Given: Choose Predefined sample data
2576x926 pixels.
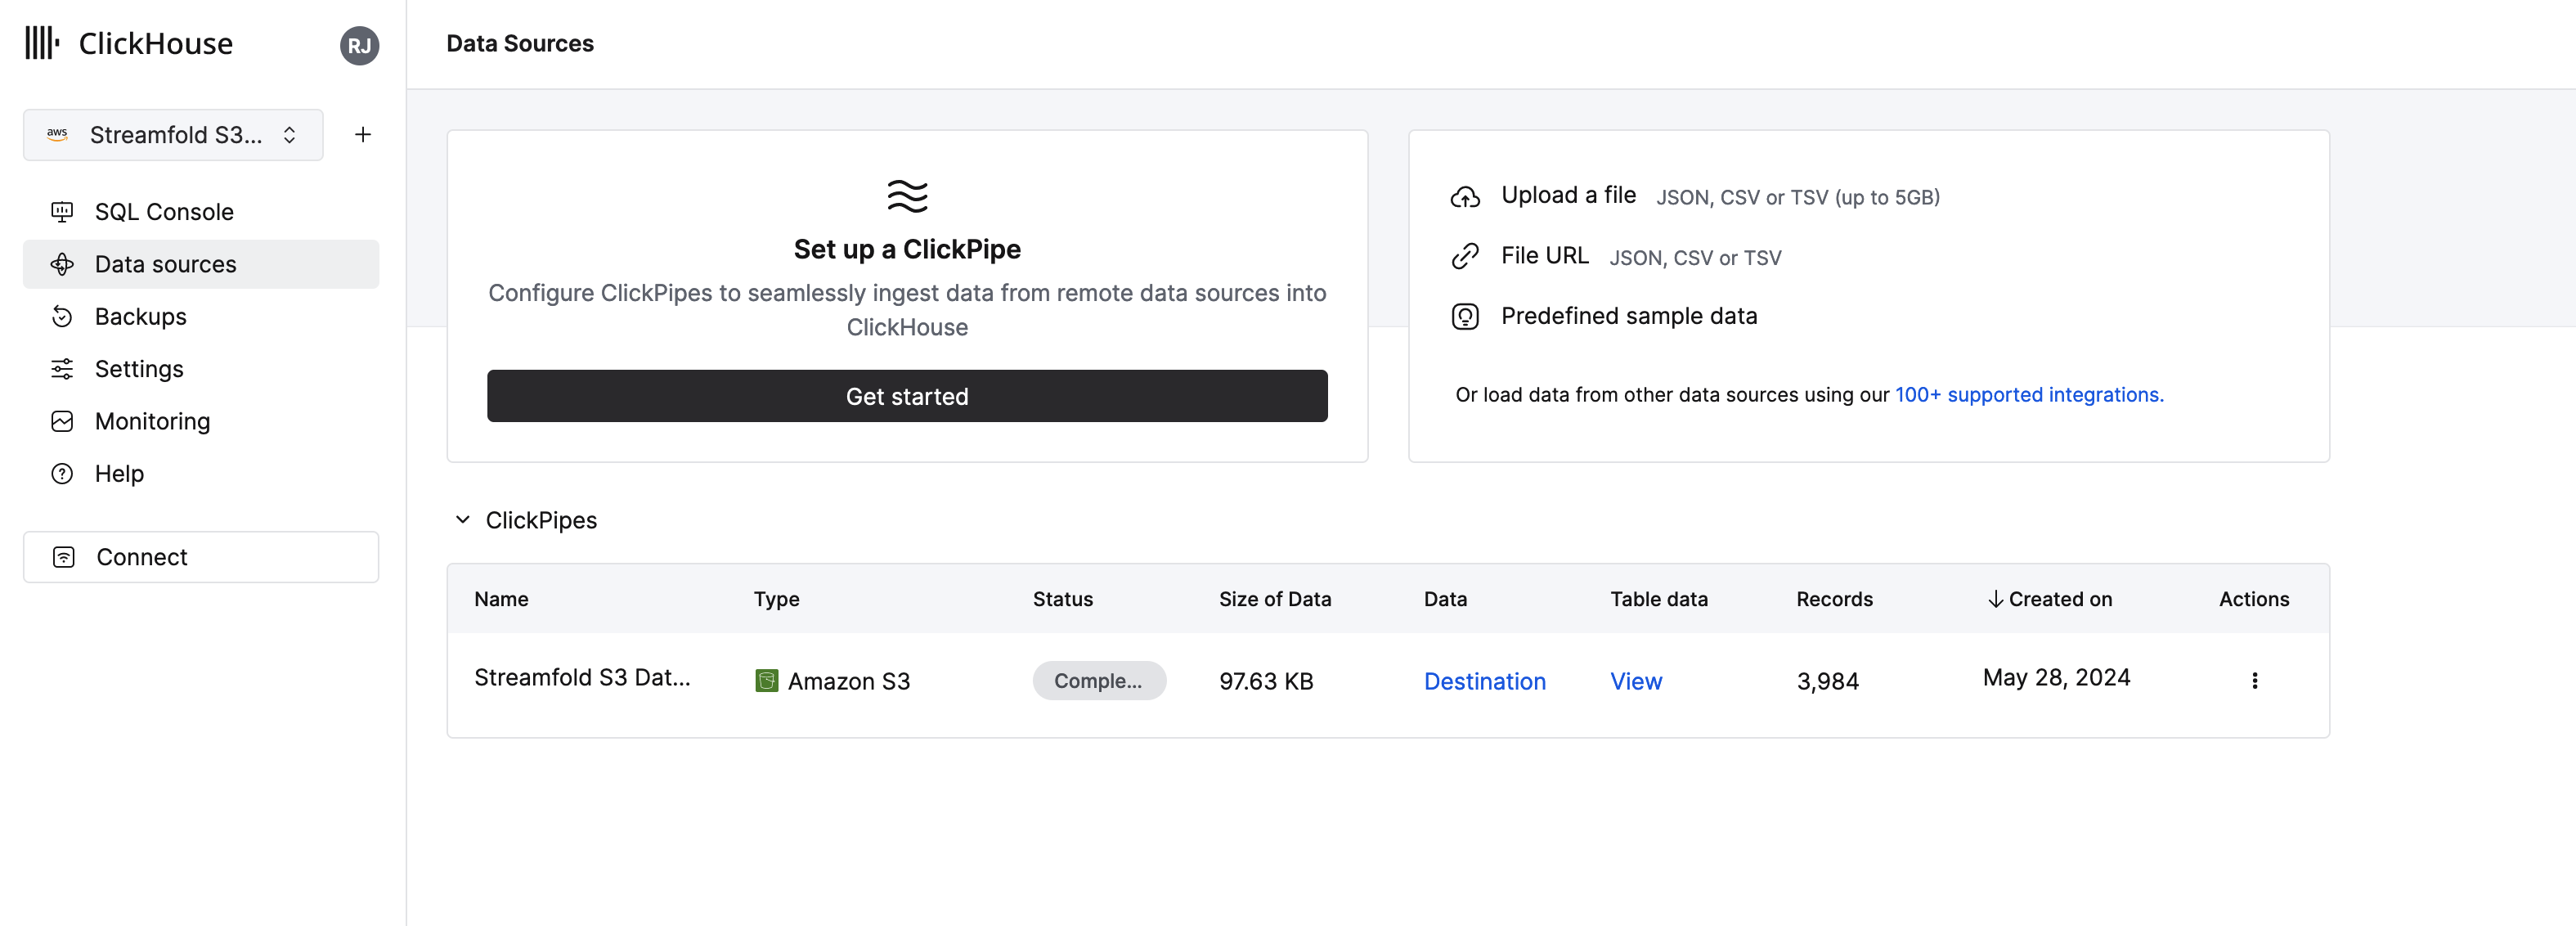Looking at the screenshot, I should click(1629, 316).
